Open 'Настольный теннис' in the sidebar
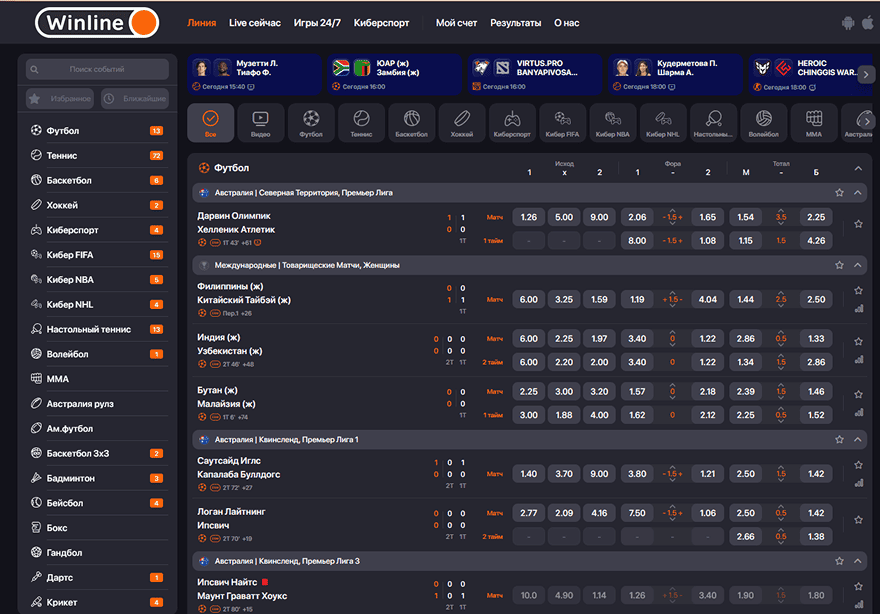880x614 pixels. 98,329
